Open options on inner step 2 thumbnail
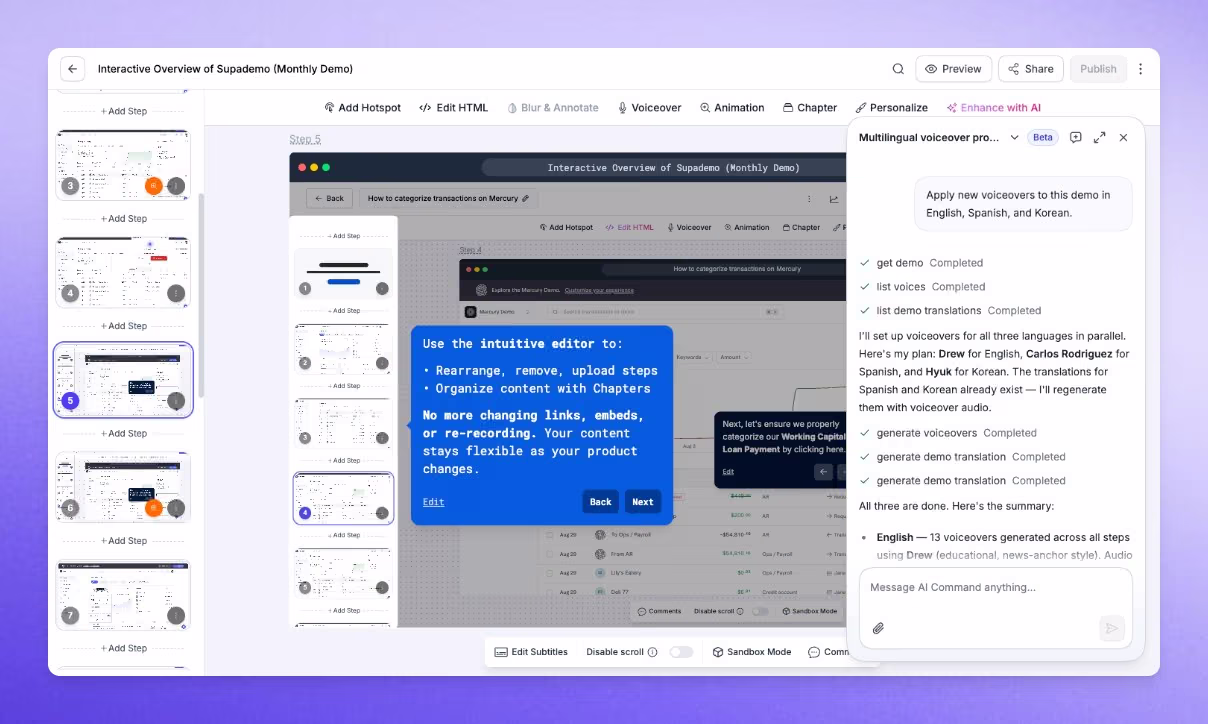1208x724 pixels. (x=382, y=363)
